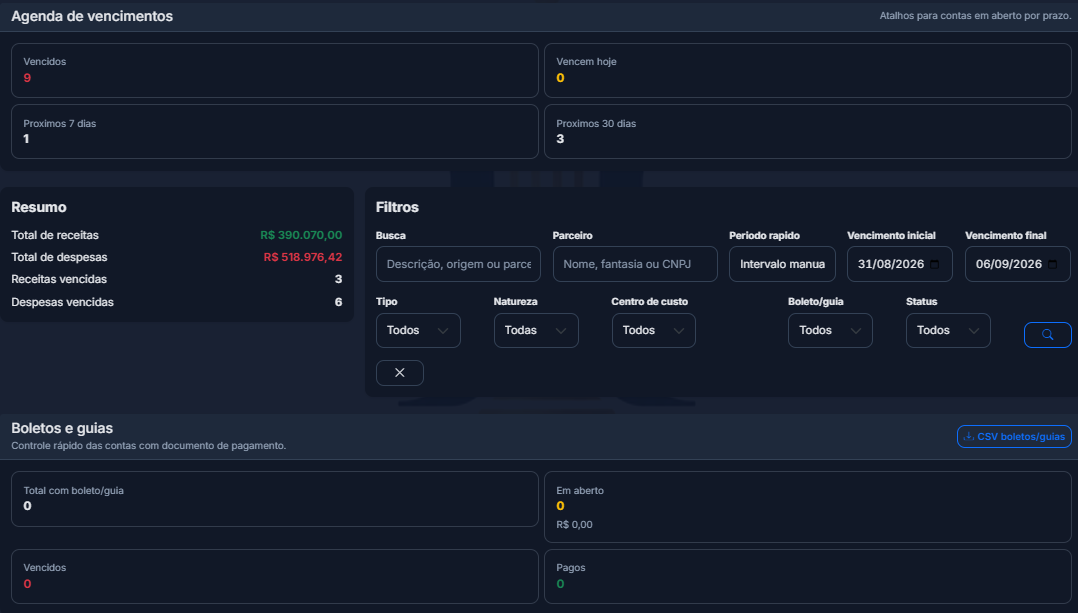The width and height of the screenshot is (1078, 613).
Task: Click the Despesas vencidas label
Action: 63,302
